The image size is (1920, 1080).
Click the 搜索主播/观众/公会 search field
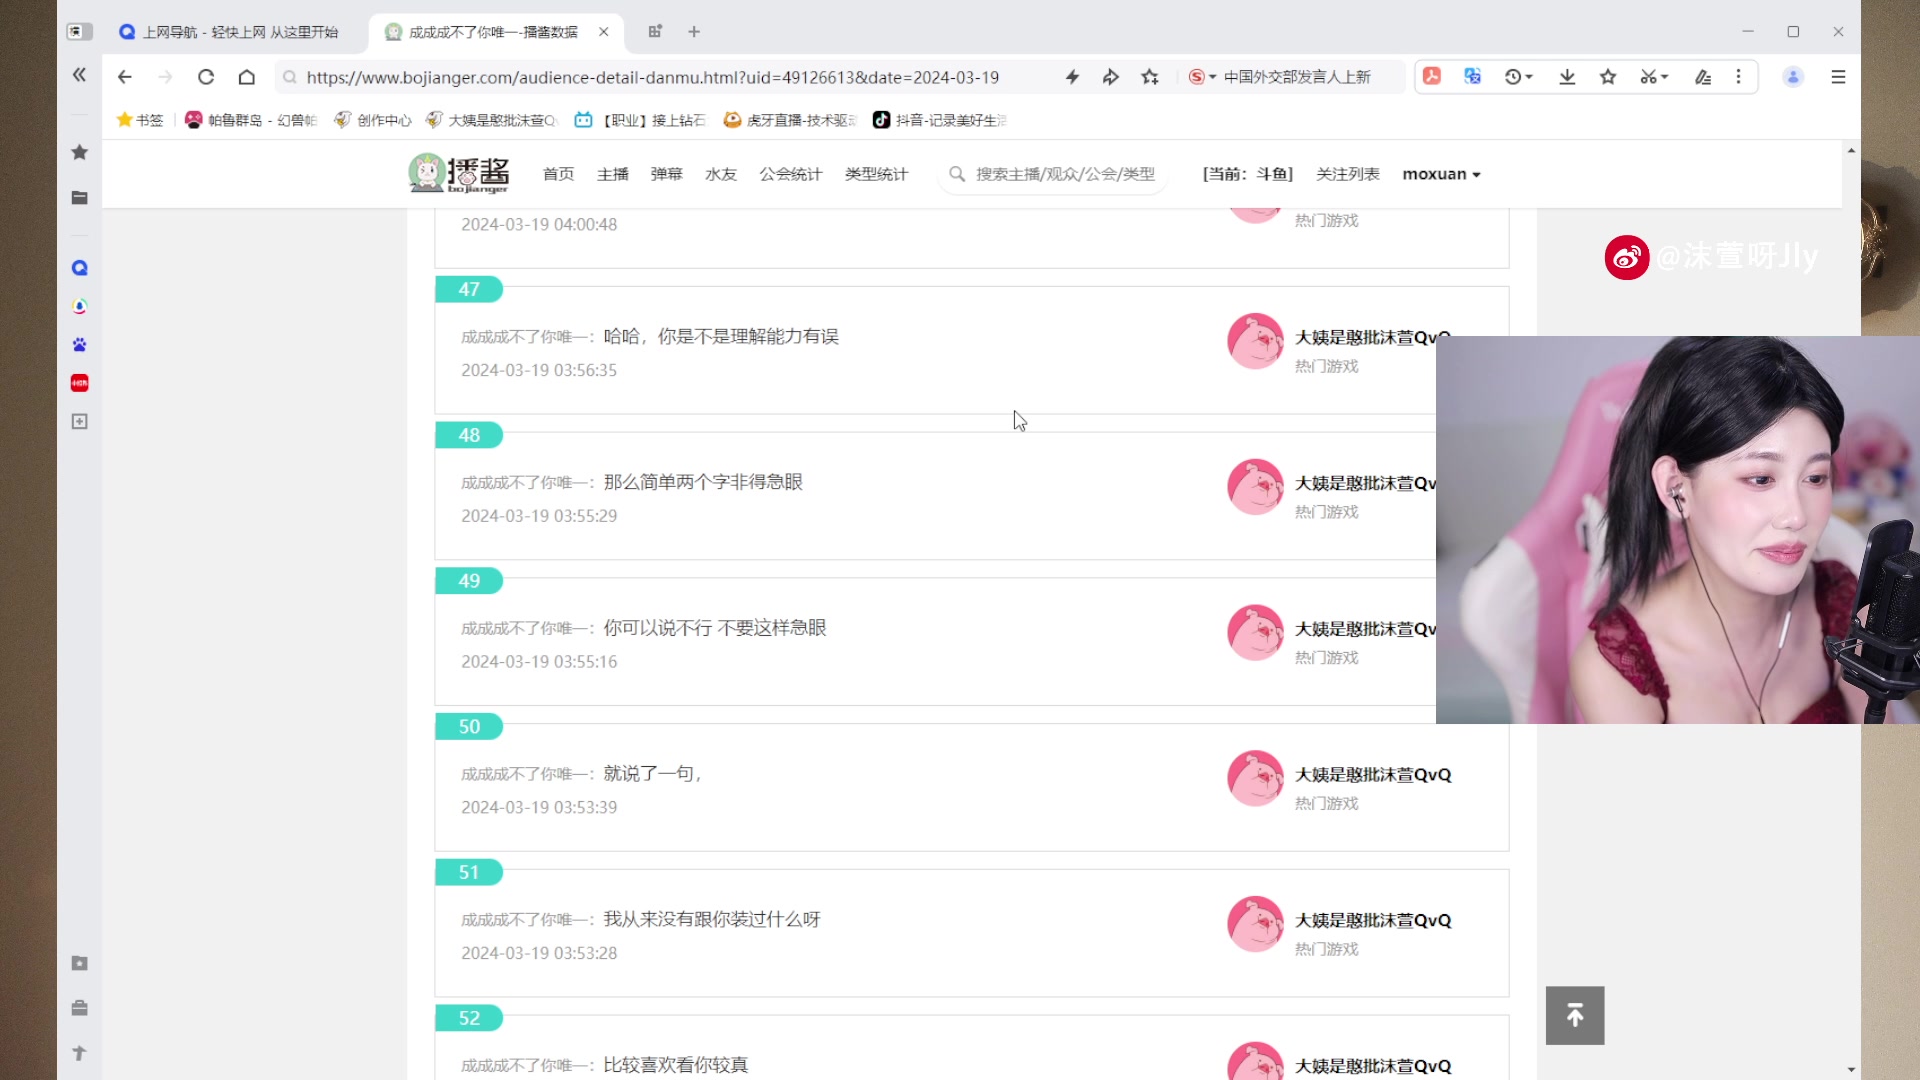click(1064, 174)
